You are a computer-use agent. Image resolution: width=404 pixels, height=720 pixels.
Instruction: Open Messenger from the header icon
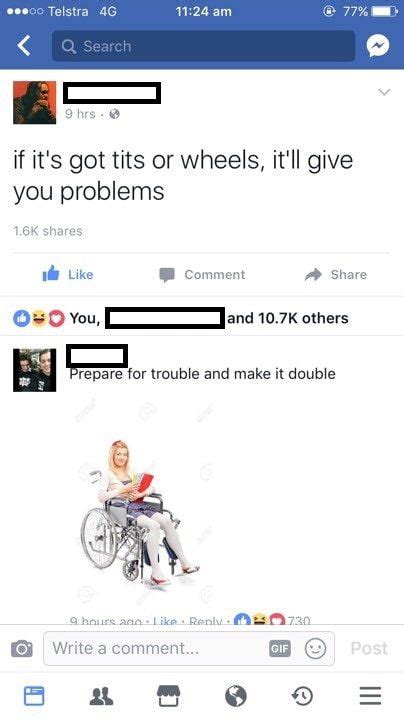pos(378,46)
